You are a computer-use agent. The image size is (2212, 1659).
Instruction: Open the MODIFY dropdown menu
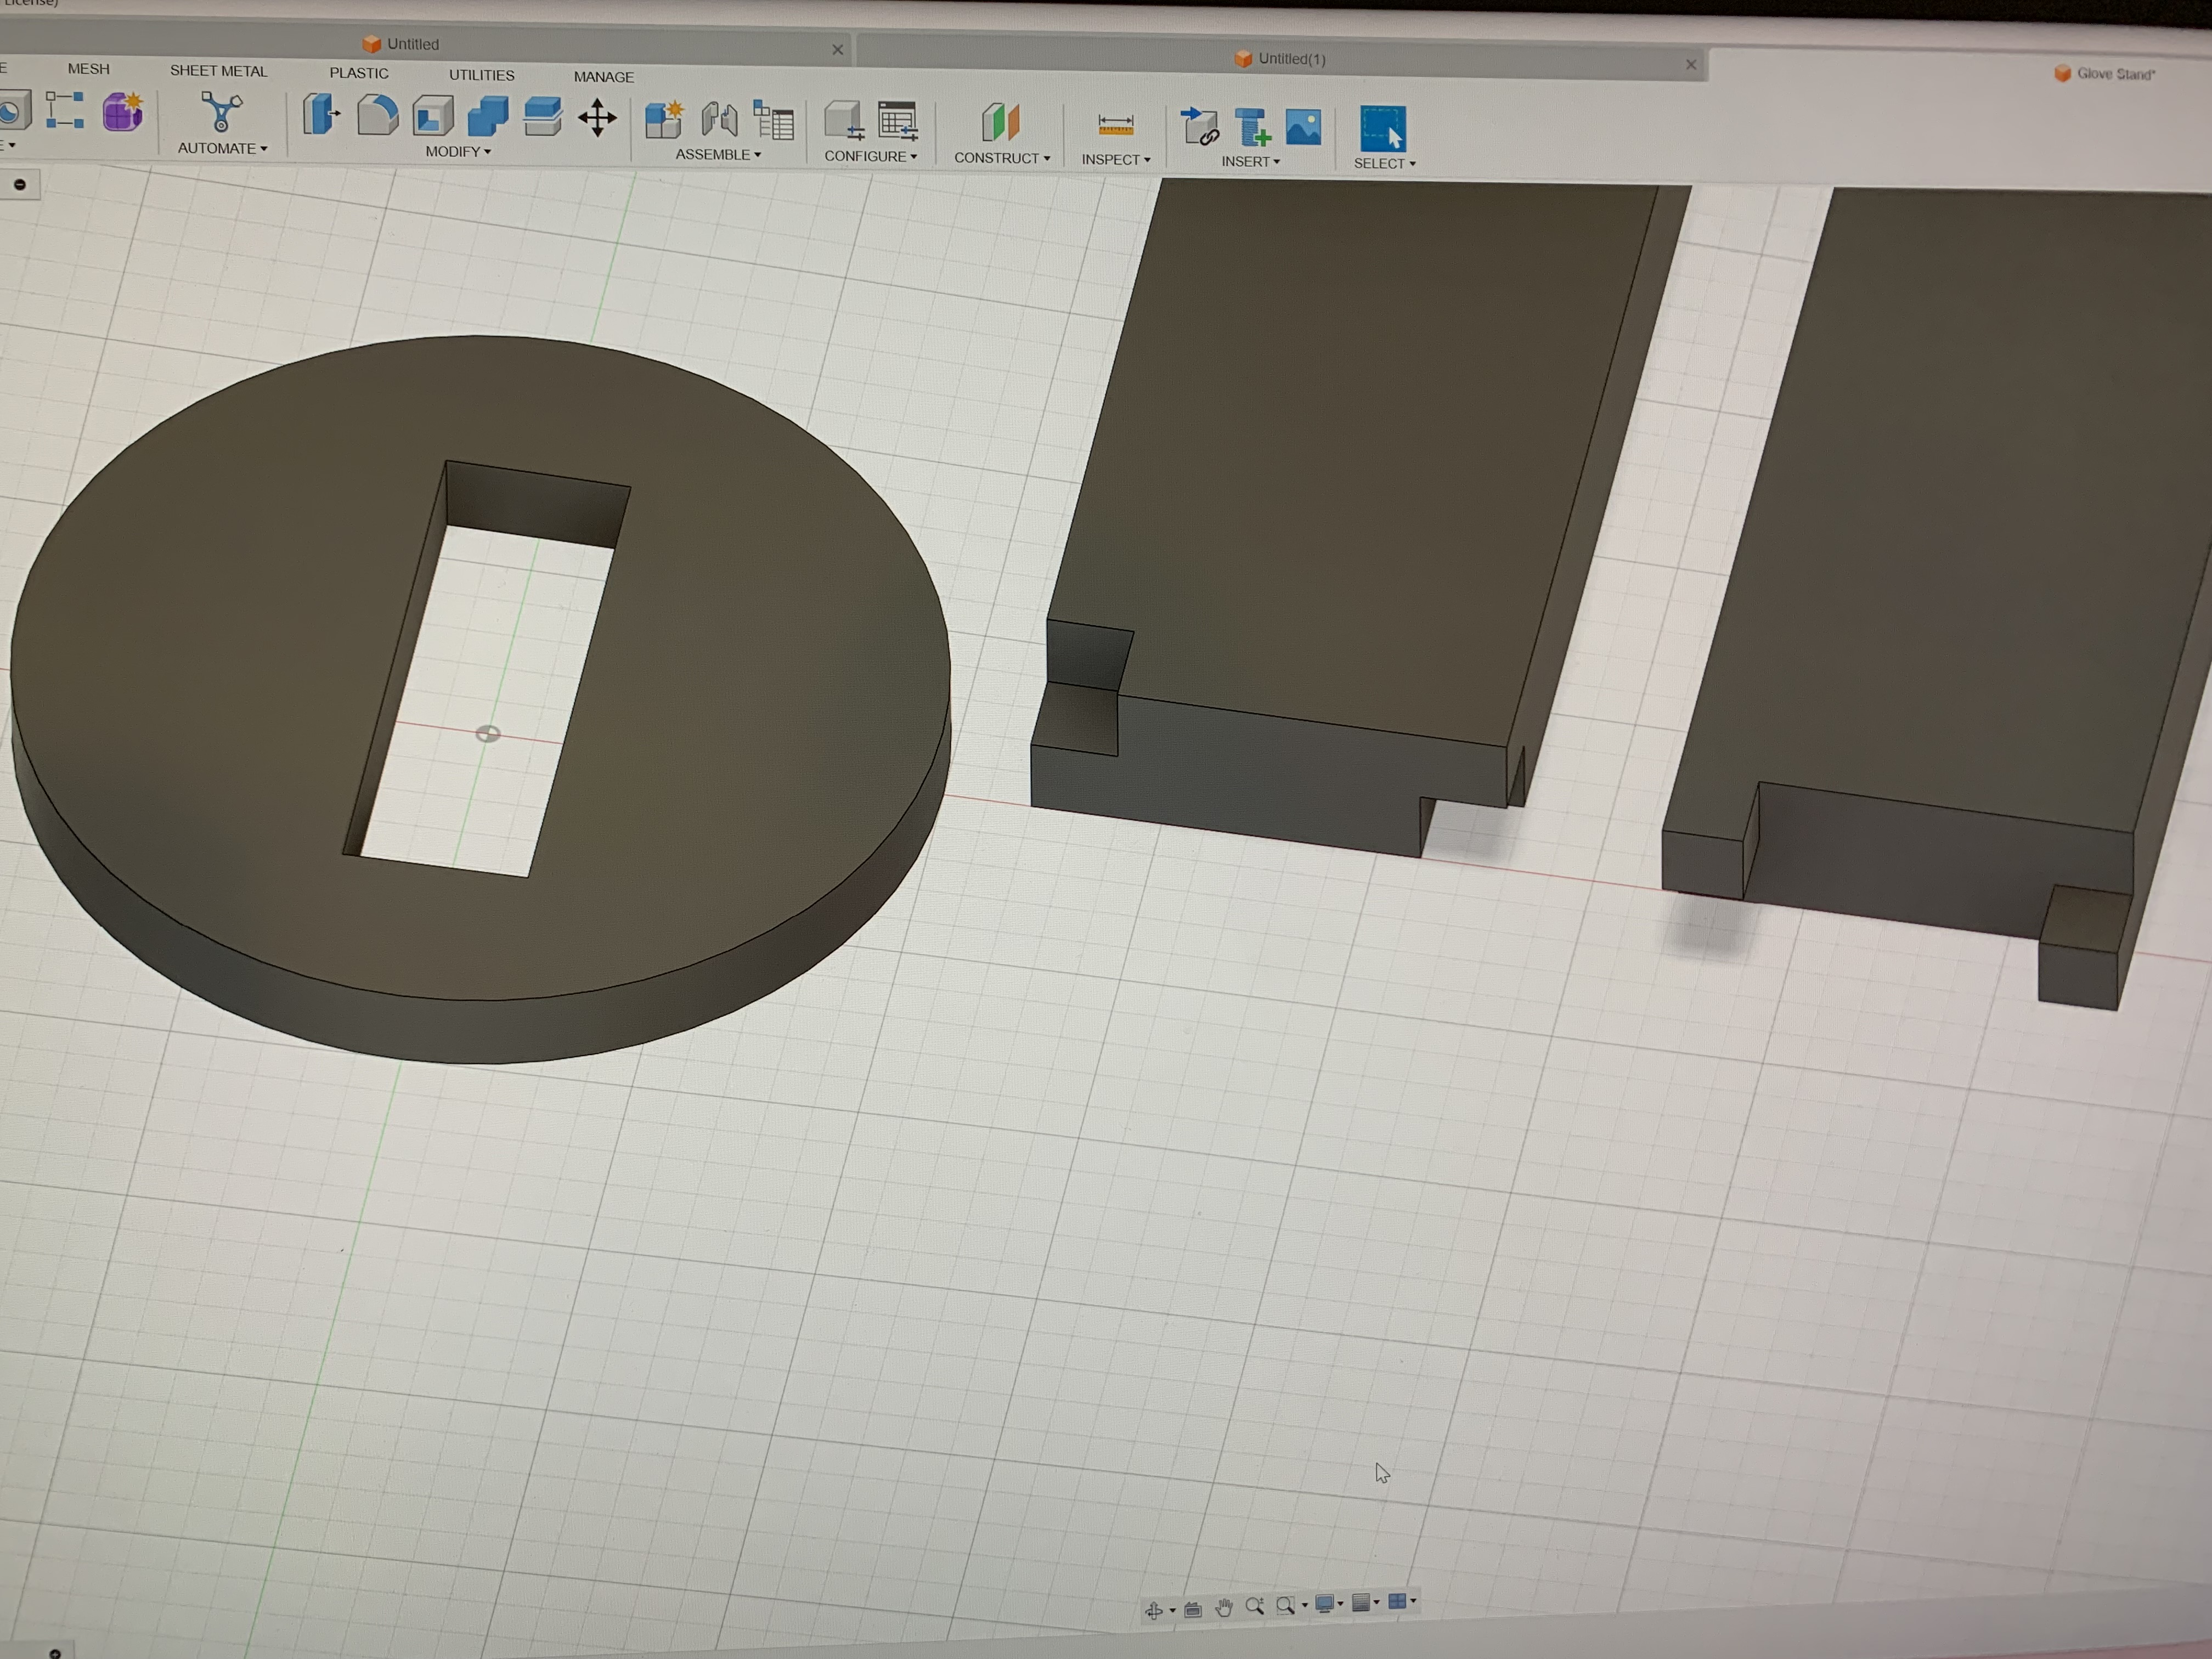[x=458, y=152]
